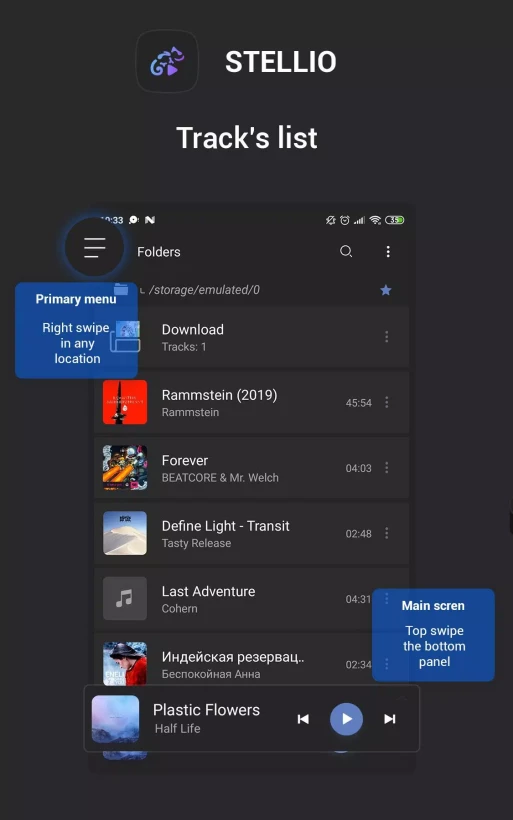Click the Беспокойная Анна artist text
This screenshot has height=820, width=513.
(211, 674)
